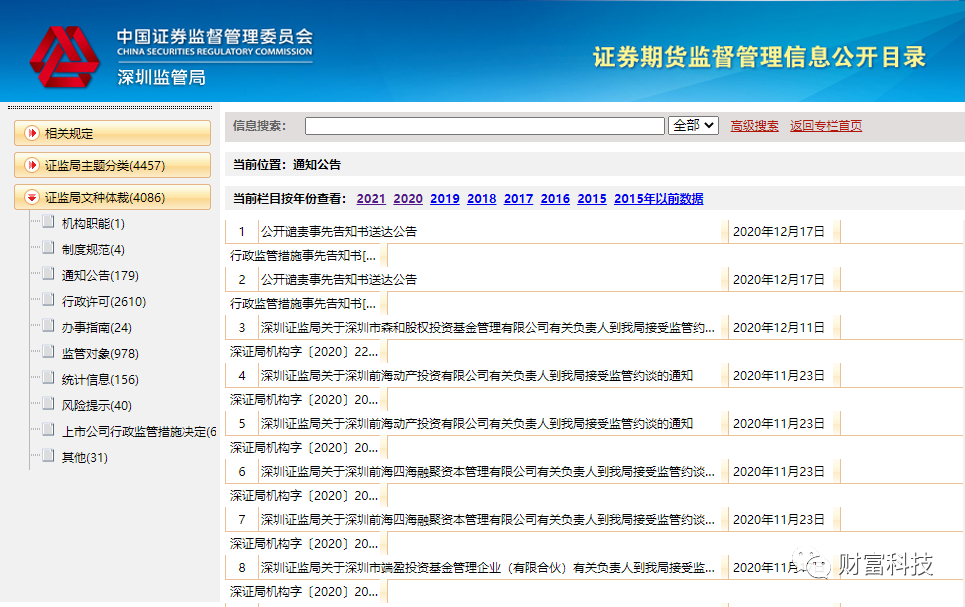Screen dimensions: 965x607
Task: Open item 7 about 深圳前海四海融聚资本管理有限公司
Action: coord(487,520)
